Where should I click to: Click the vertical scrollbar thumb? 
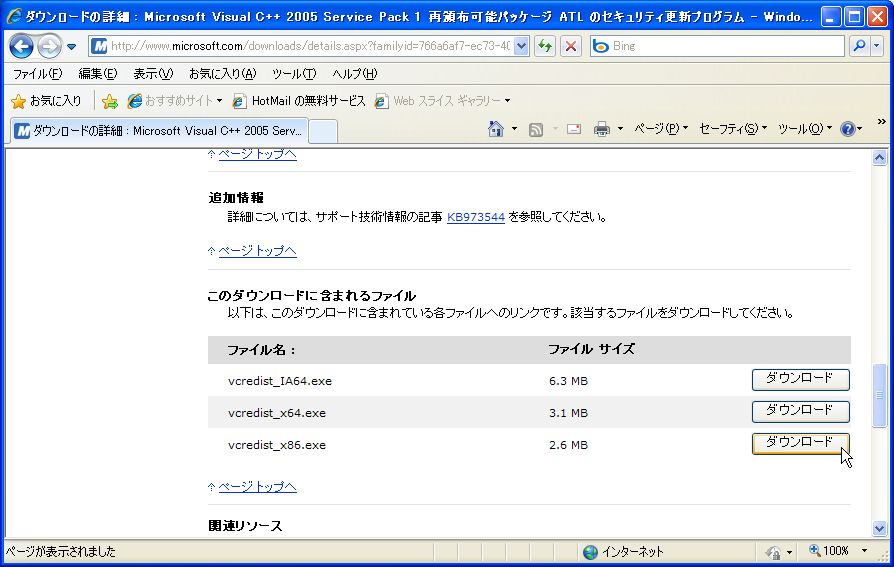coord(879,395)
